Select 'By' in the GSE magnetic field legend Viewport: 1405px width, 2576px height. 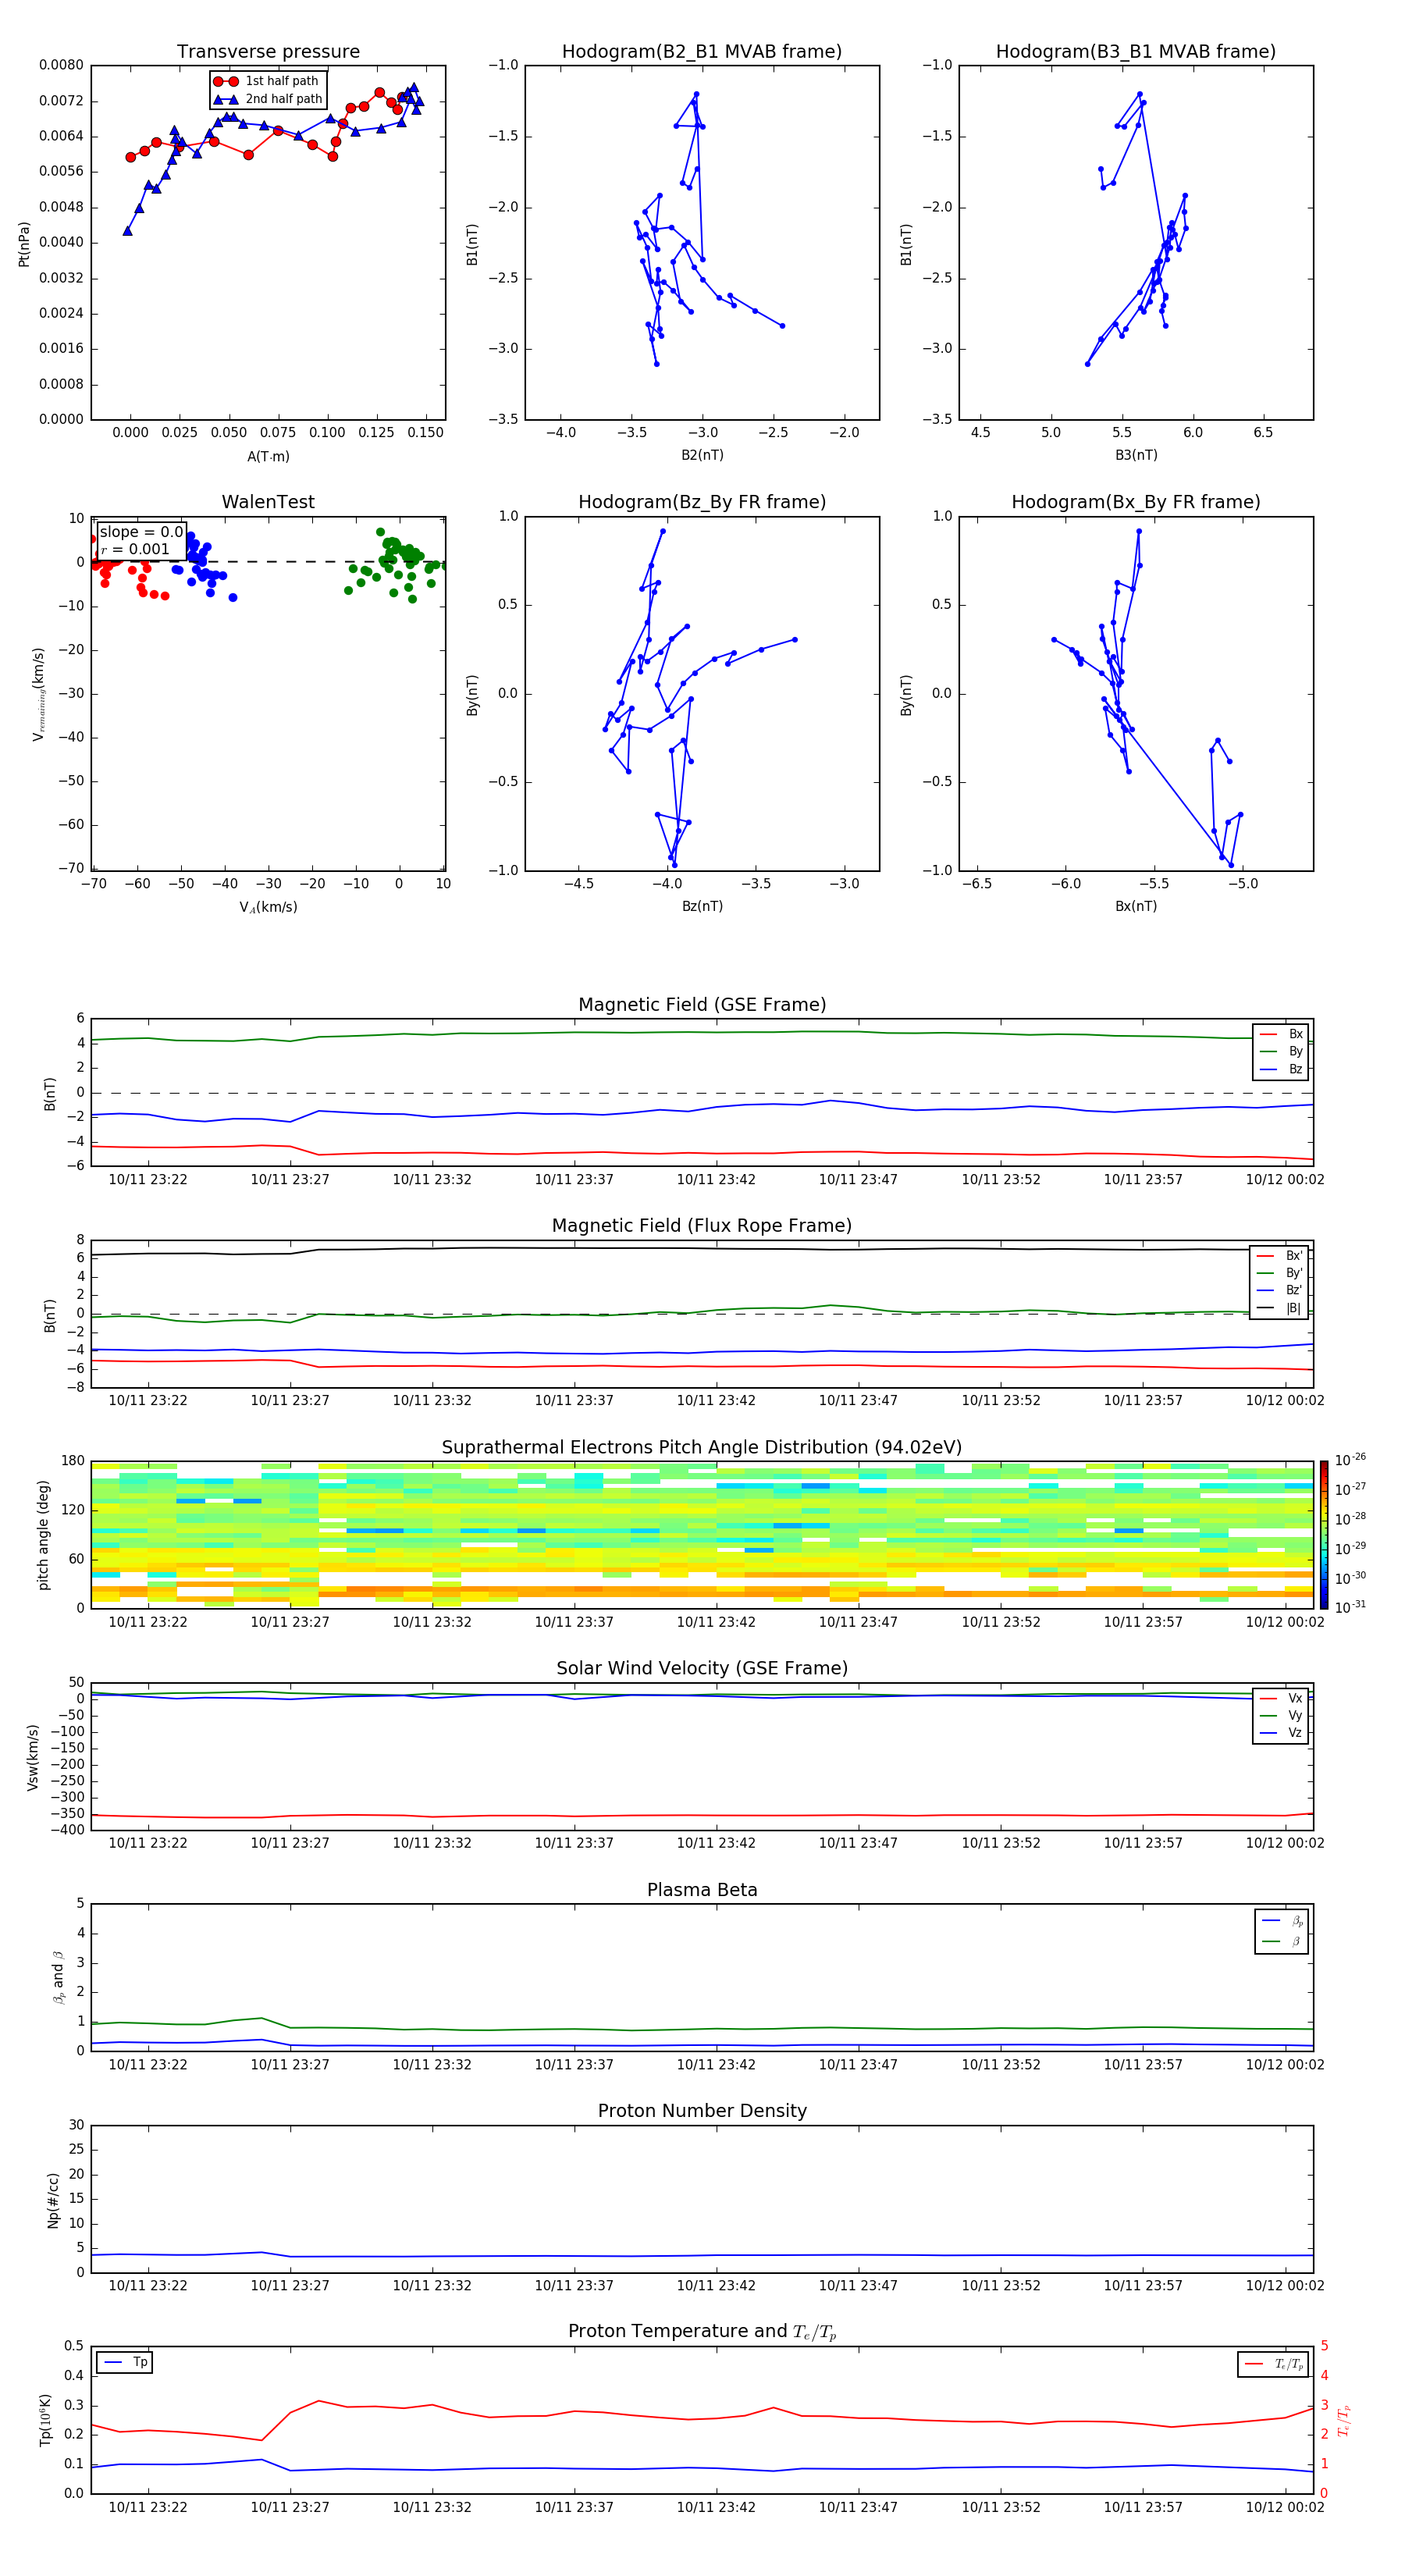1281,1051
